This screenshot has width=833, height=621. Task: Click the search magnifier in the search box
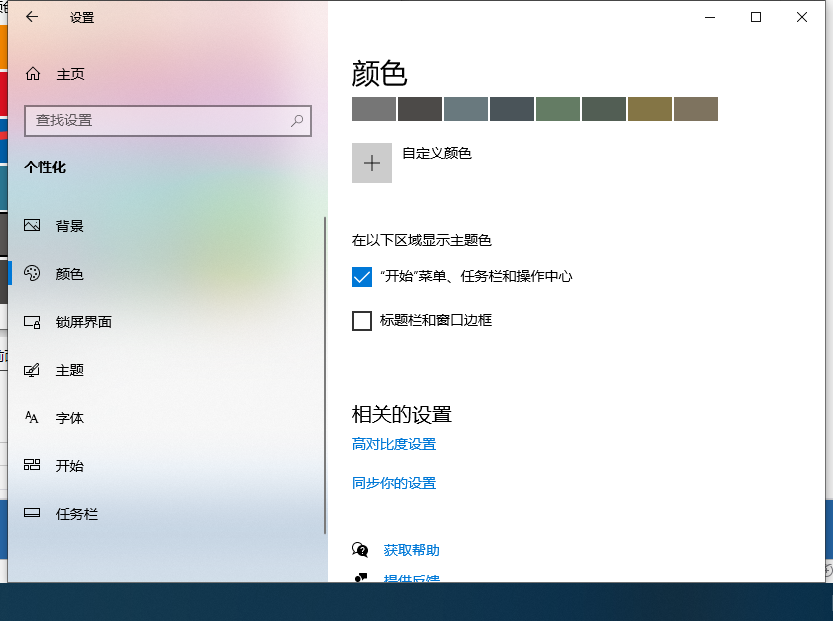click(296, 120)
